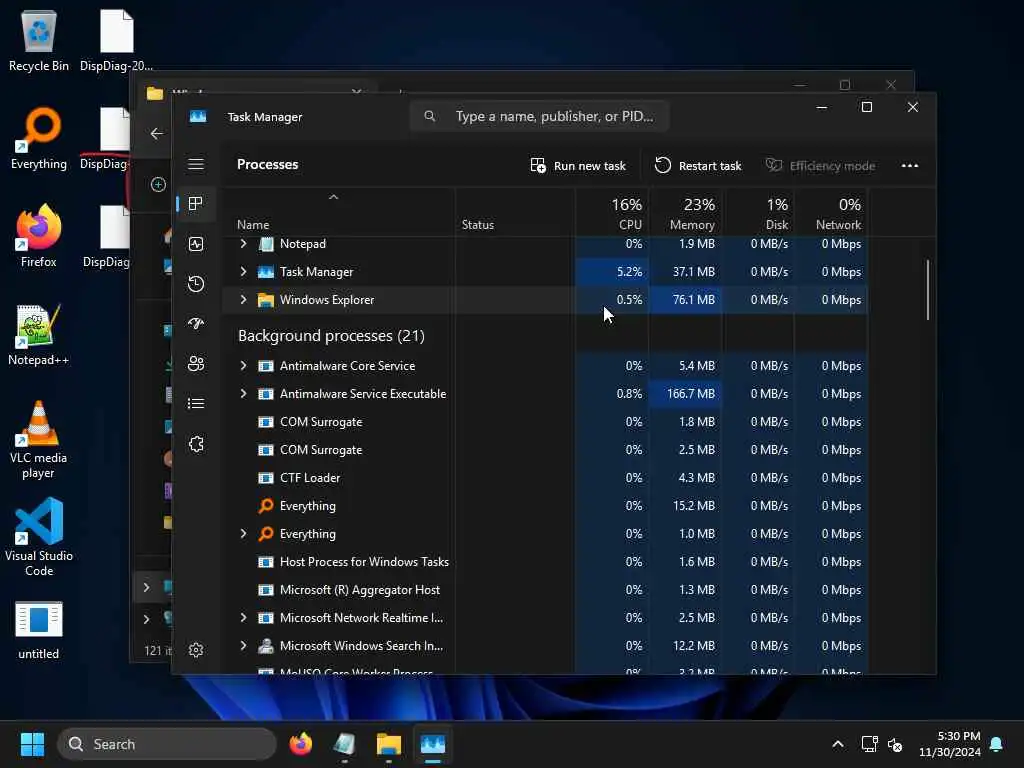Open Startup apps page in sidebar
This screenshot has width=1024, height=768.
pyautogui.click(x=196, y=323)
